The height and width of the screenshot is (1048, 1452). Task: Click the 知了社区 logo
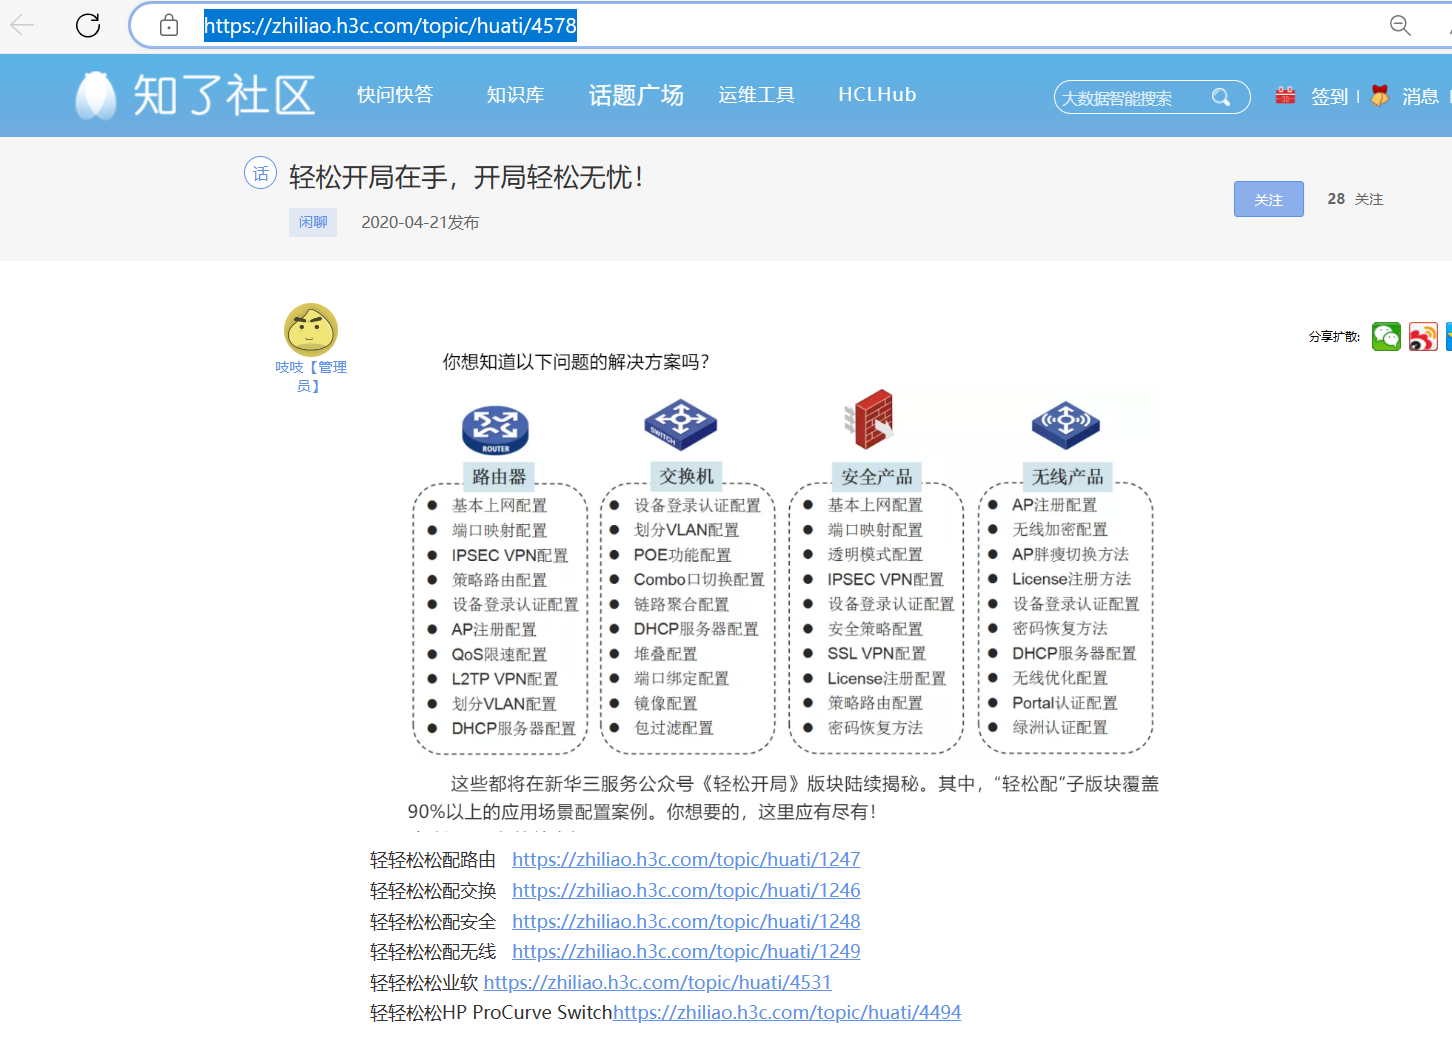coord(196,96)
